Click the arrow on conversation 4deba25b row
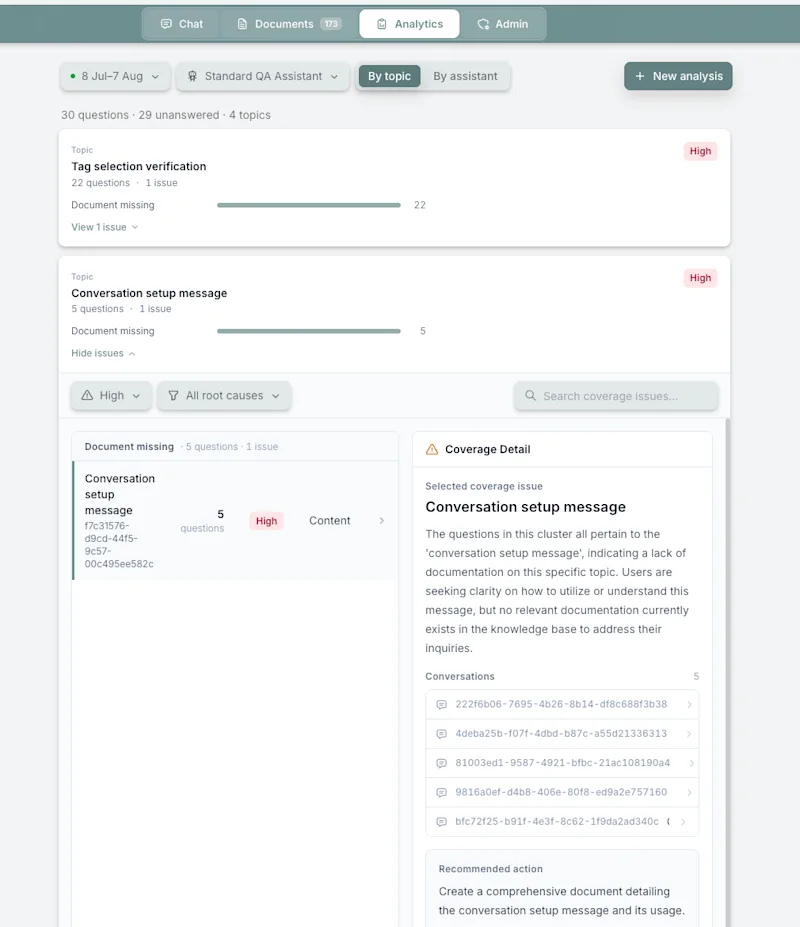The image size is (800, 927). 689,734
